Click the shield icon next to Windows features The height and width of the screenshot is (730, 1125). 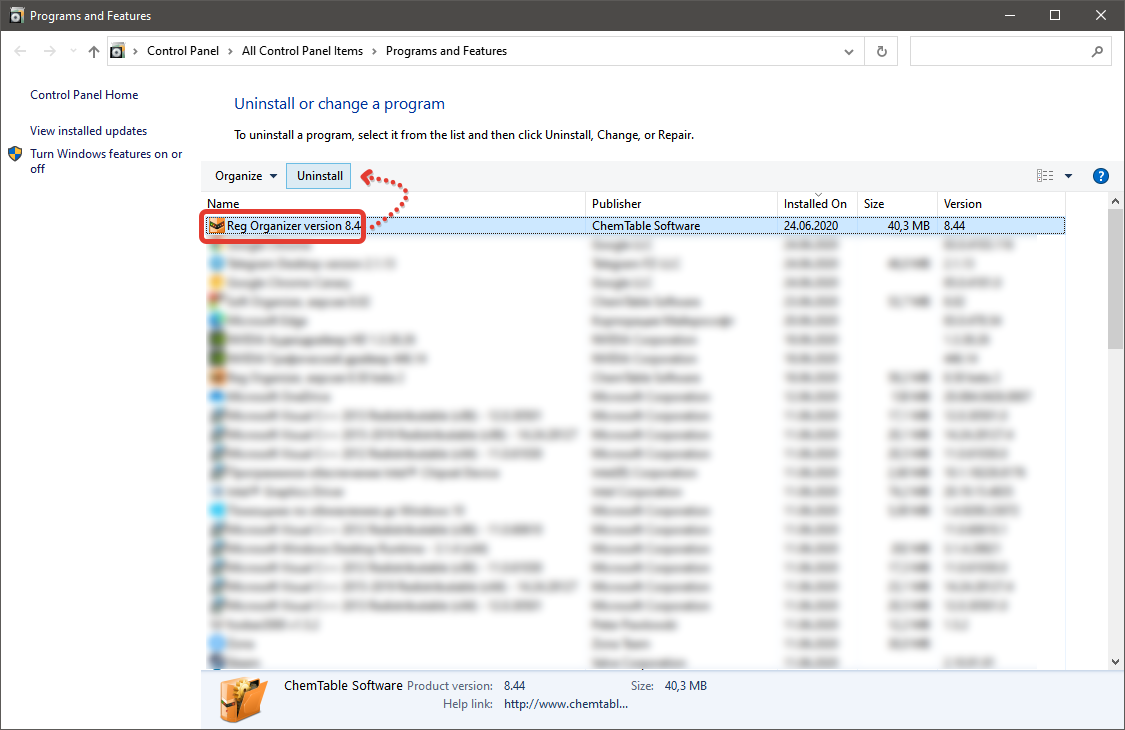click(14, 154)
